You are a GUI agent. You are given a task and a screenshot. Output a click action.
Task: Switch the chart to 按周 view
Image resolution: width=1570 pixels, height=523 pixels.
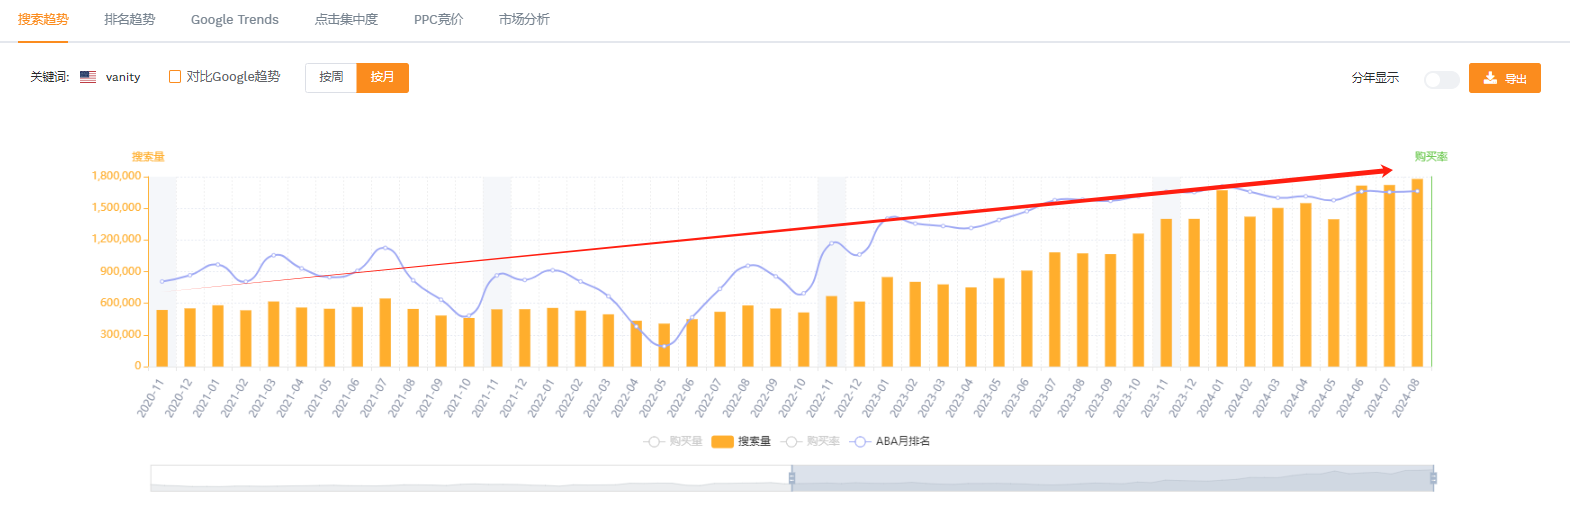click(x=331, y=77)
